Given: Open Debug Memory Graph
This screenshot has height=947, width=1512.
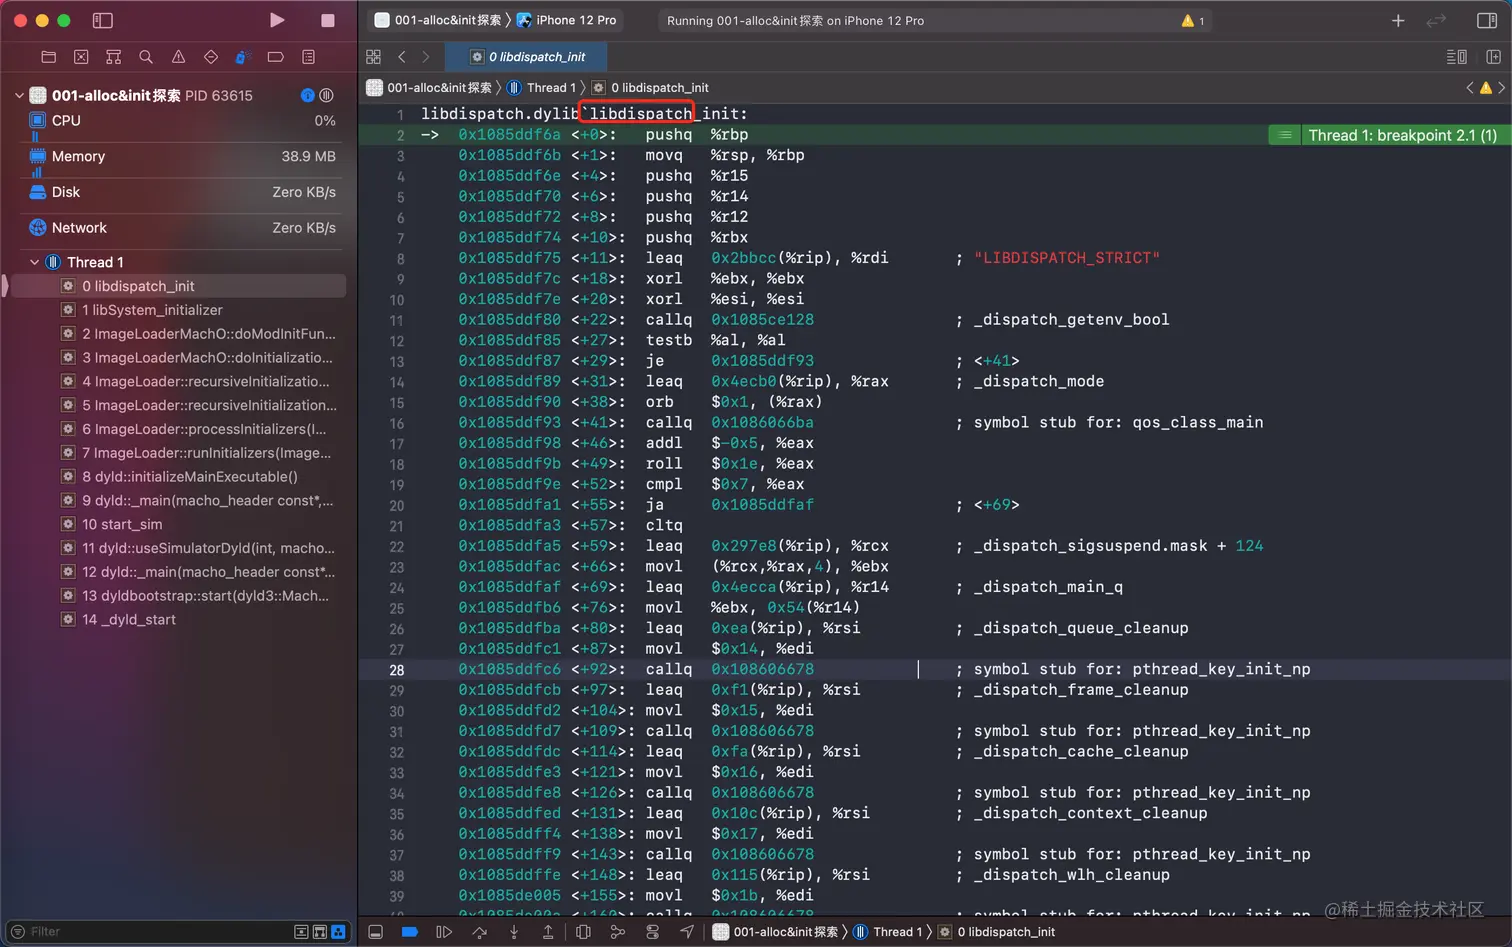Looking at the screenshot, I should point(617,932).
